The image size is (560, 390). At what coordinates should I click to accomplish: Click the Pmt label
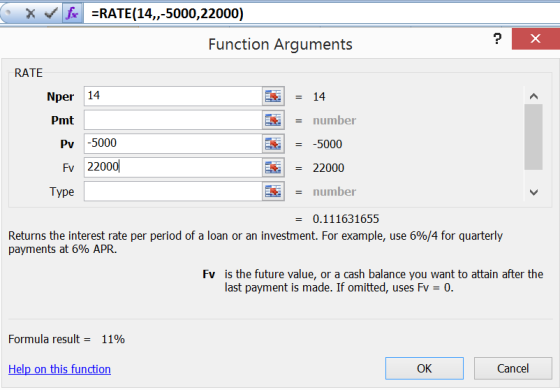(x=62, y=120)
